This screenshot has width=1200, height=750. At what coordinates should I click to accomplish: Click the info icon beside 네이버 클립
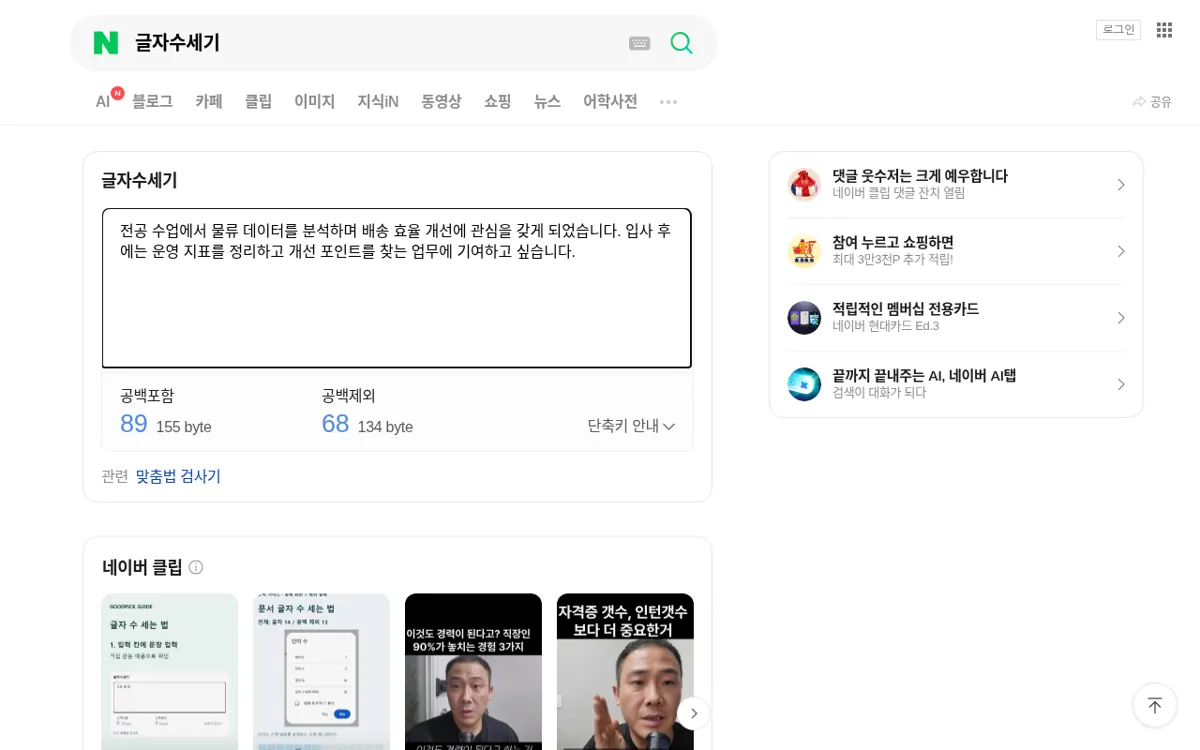point(196,567)
